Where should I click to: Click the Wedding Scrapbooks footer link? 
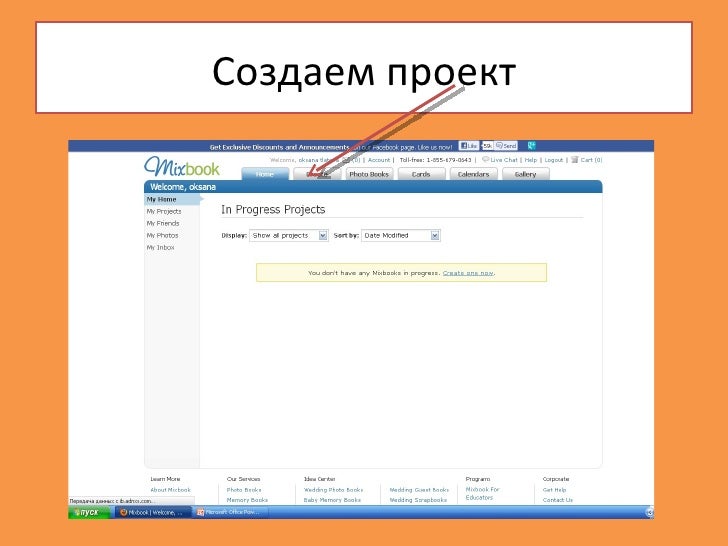tap(418, 500)
